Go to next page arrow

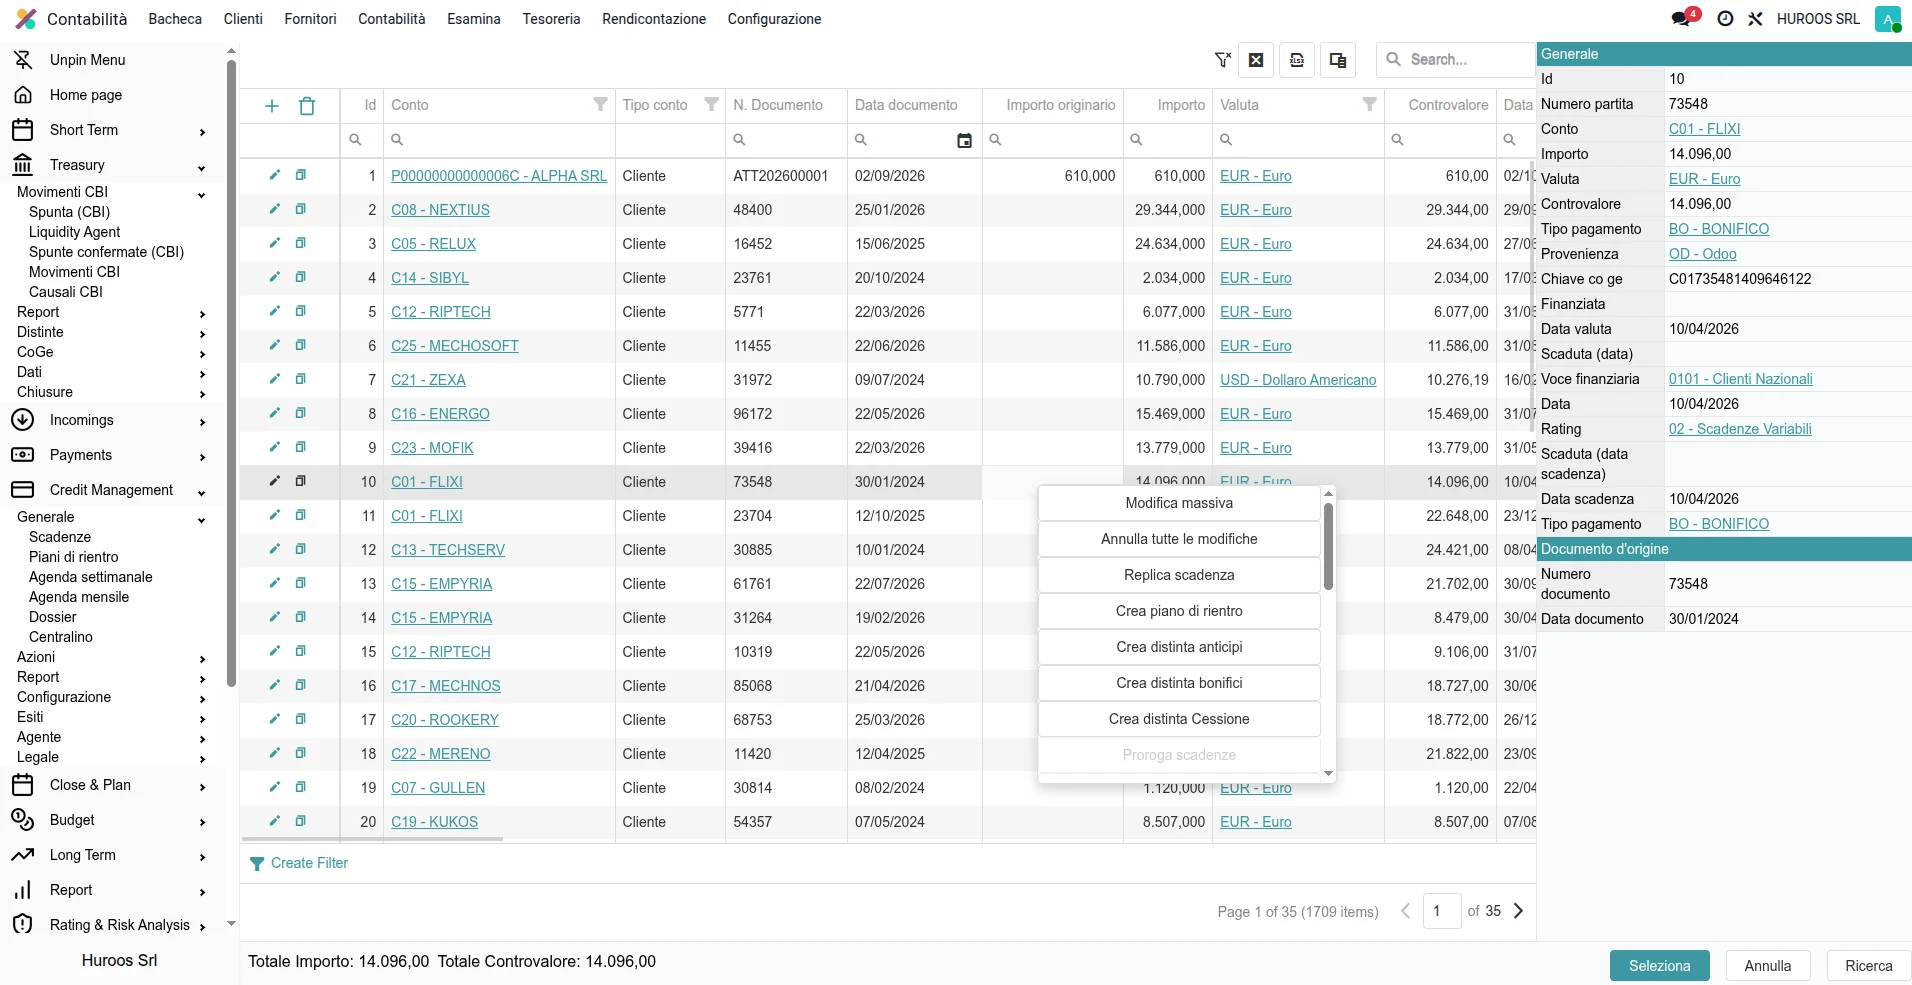pyautogui.click(x=1518, y=911)
